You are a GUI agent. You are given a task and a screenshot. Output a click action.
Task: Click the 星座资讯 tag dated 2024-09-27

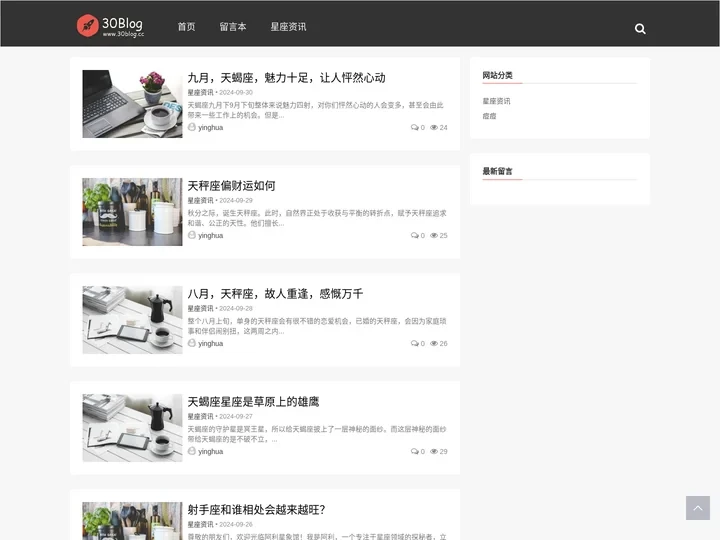pos(201,416)
